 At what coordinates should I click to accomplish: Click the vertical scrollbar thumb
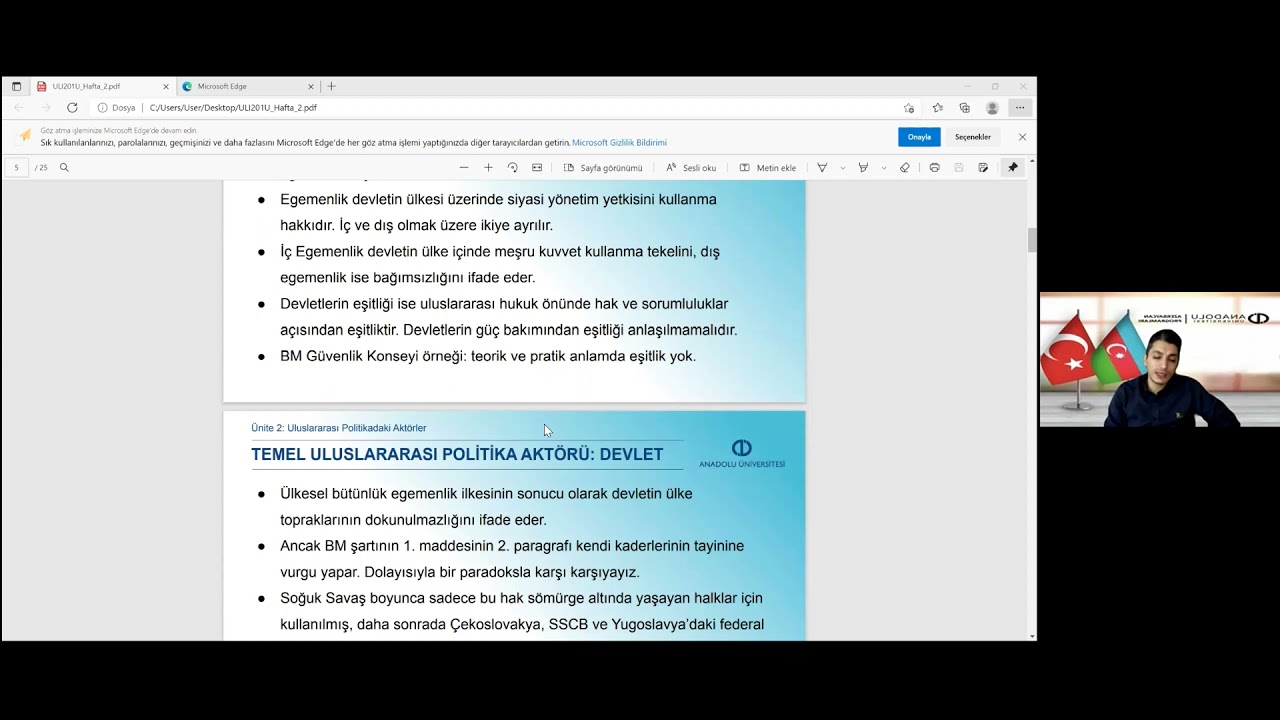point(1032,240)
